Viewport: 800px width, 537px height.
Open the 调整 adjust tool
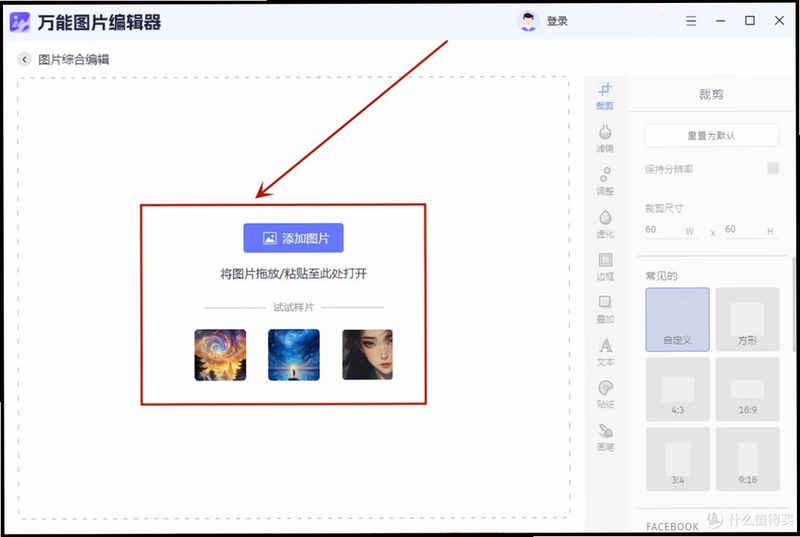[605, 181]
